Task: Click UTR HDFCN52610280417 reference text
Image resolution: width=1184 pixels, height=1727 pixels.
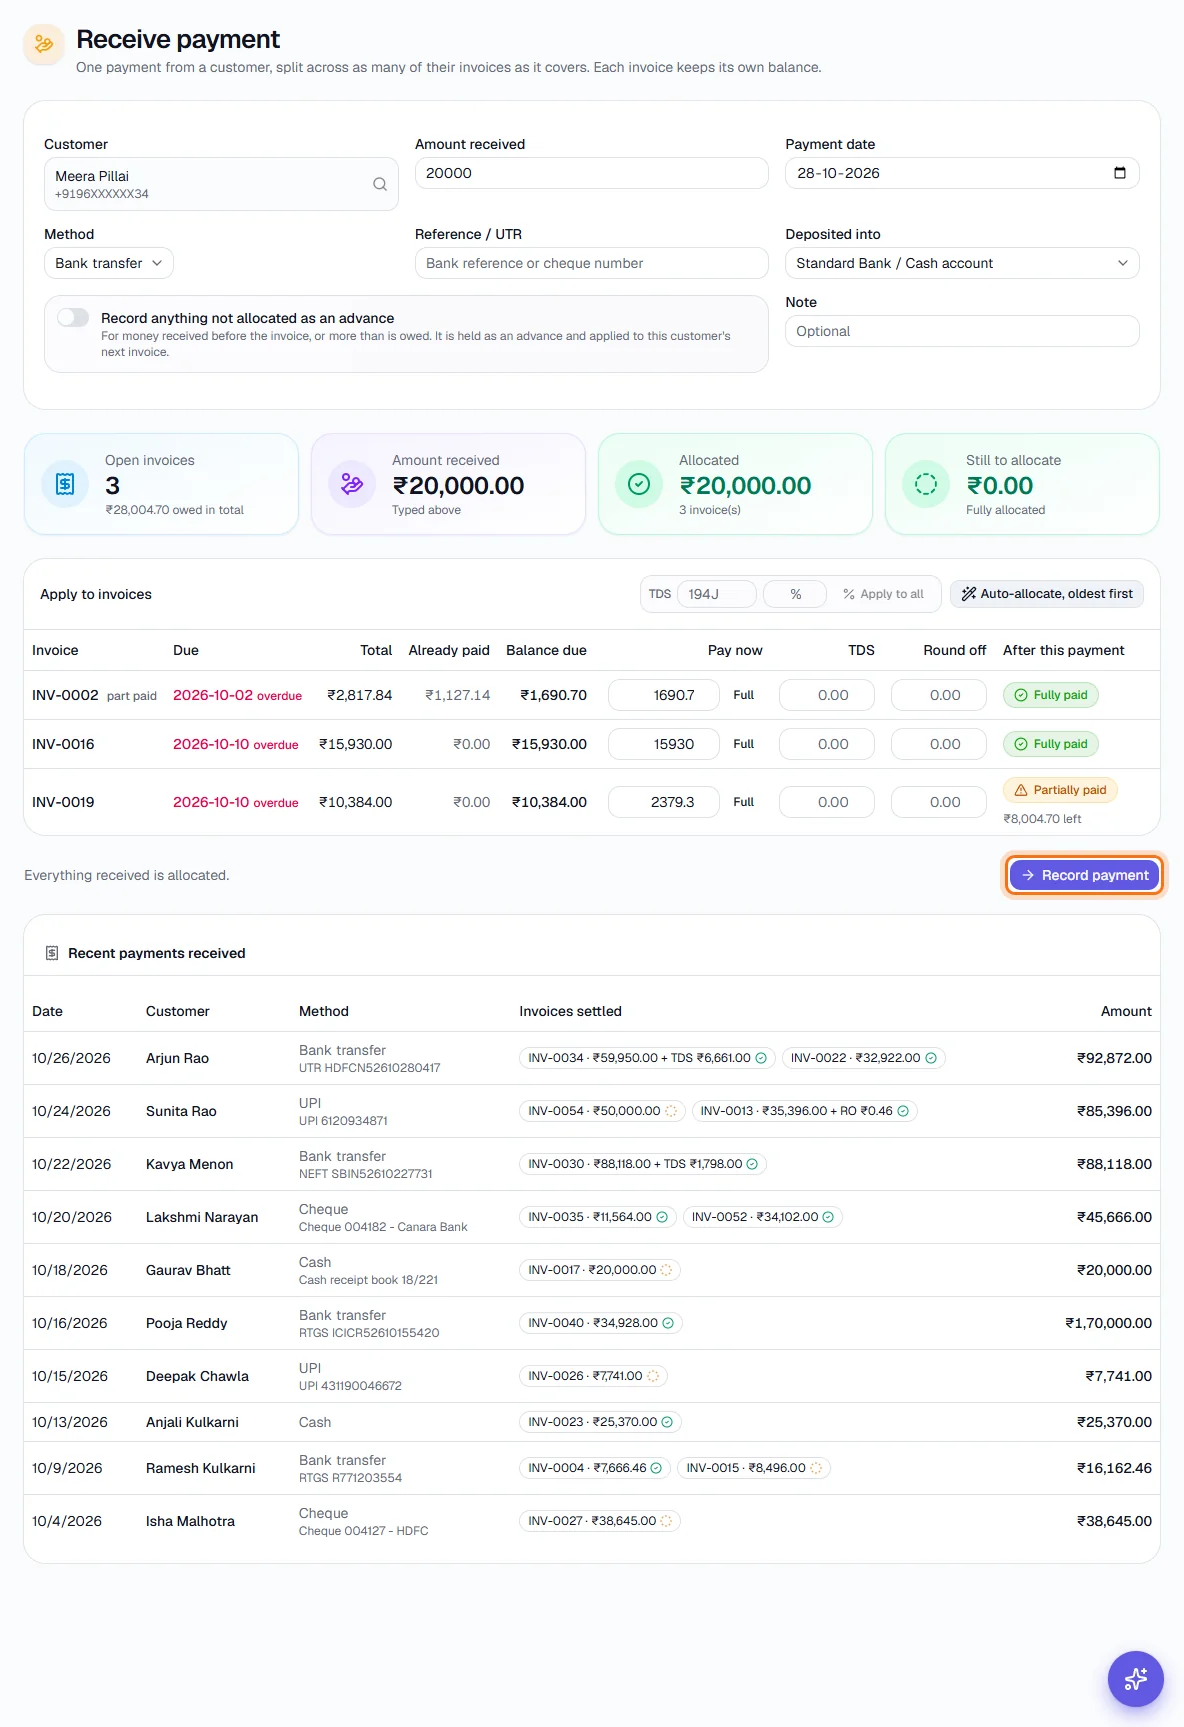Action: pyautogui.click(x=370, y=1068)
